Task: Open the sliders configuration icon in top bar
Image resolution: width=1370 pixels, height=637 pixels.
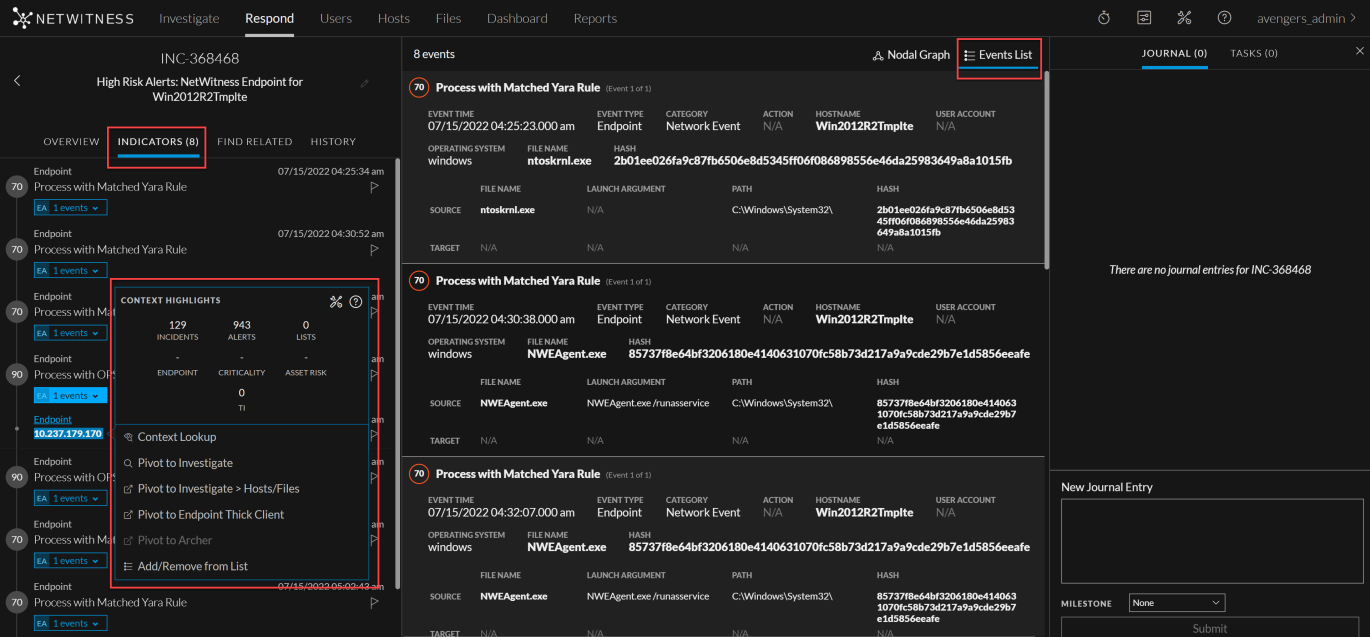Action: pyautogui.click(x=1144, y=18)
